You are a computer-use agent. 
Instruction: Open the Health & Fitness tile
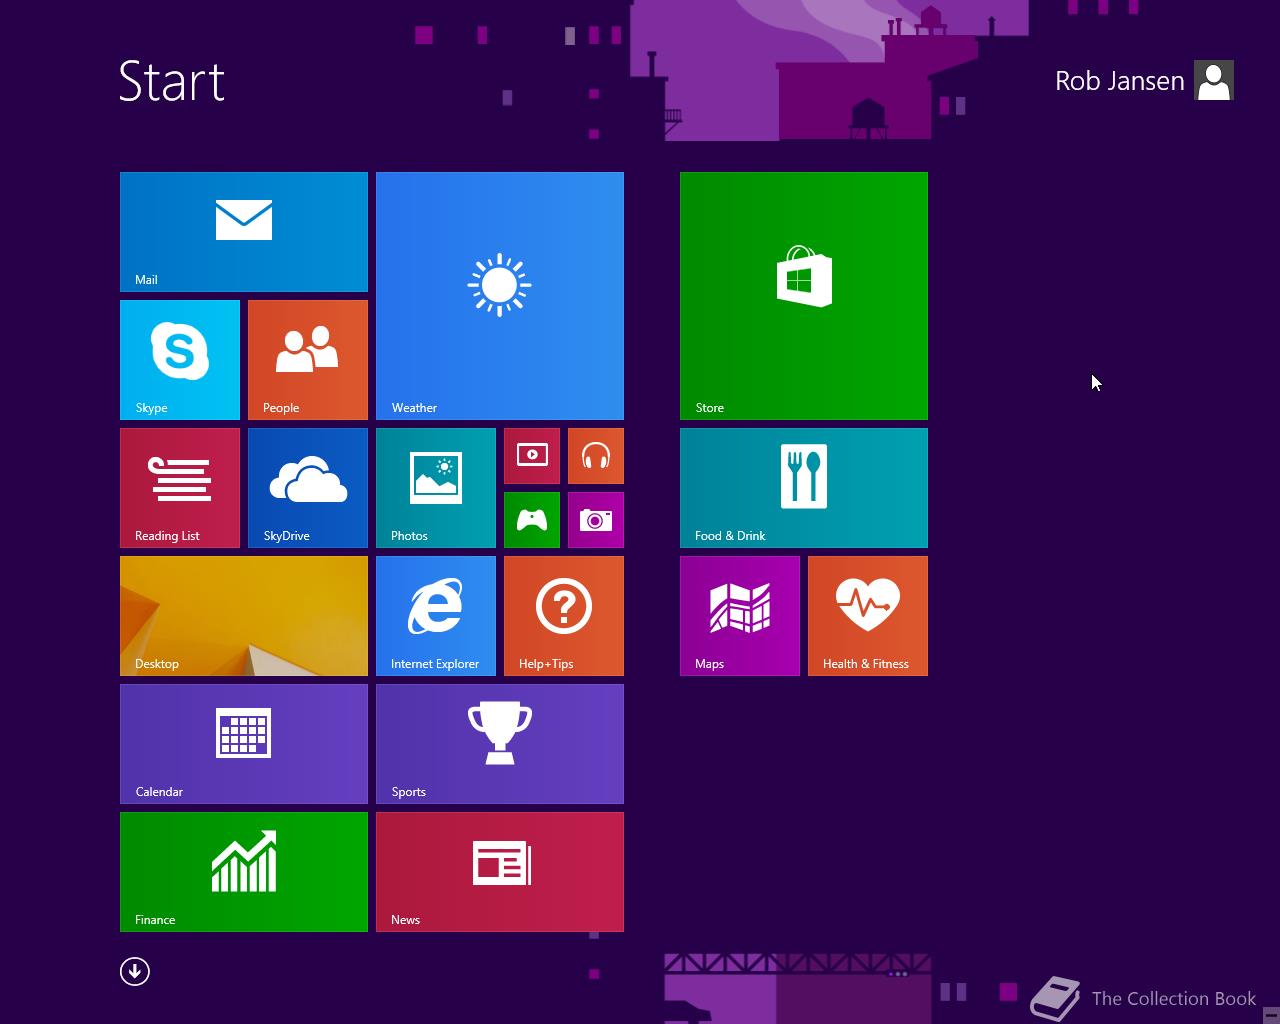(868, 616)
